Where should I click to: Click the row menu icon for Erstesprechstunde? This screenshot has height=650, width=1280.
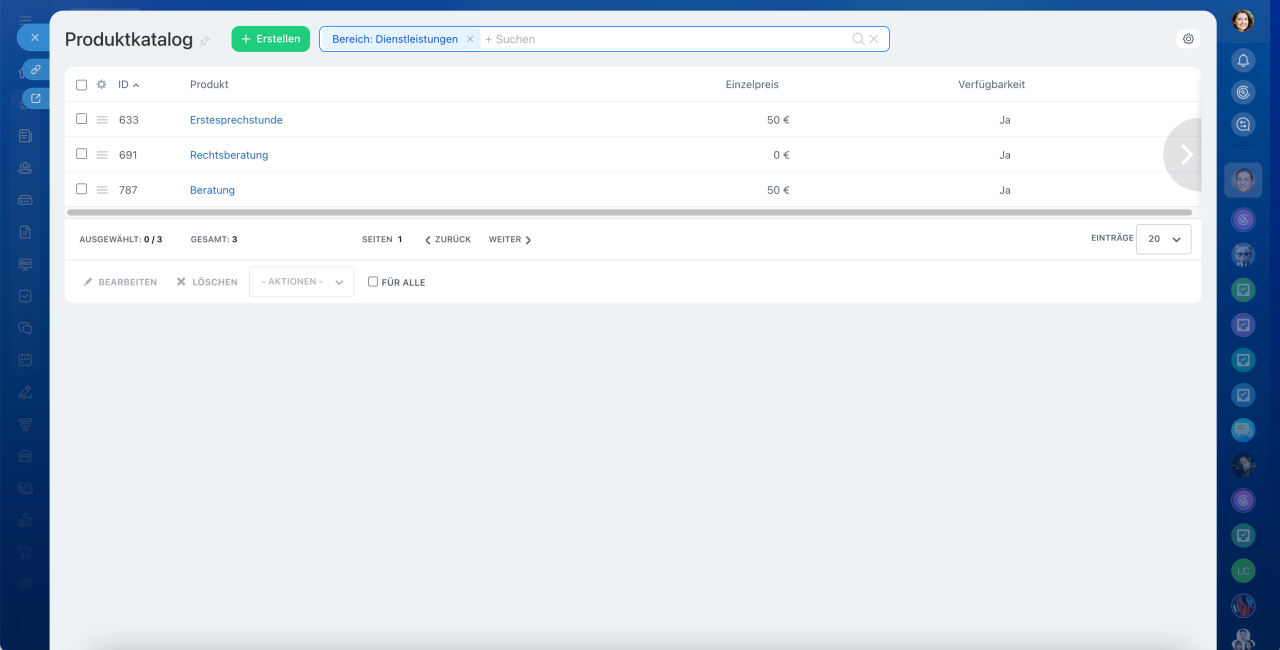(x=102, y=120)
